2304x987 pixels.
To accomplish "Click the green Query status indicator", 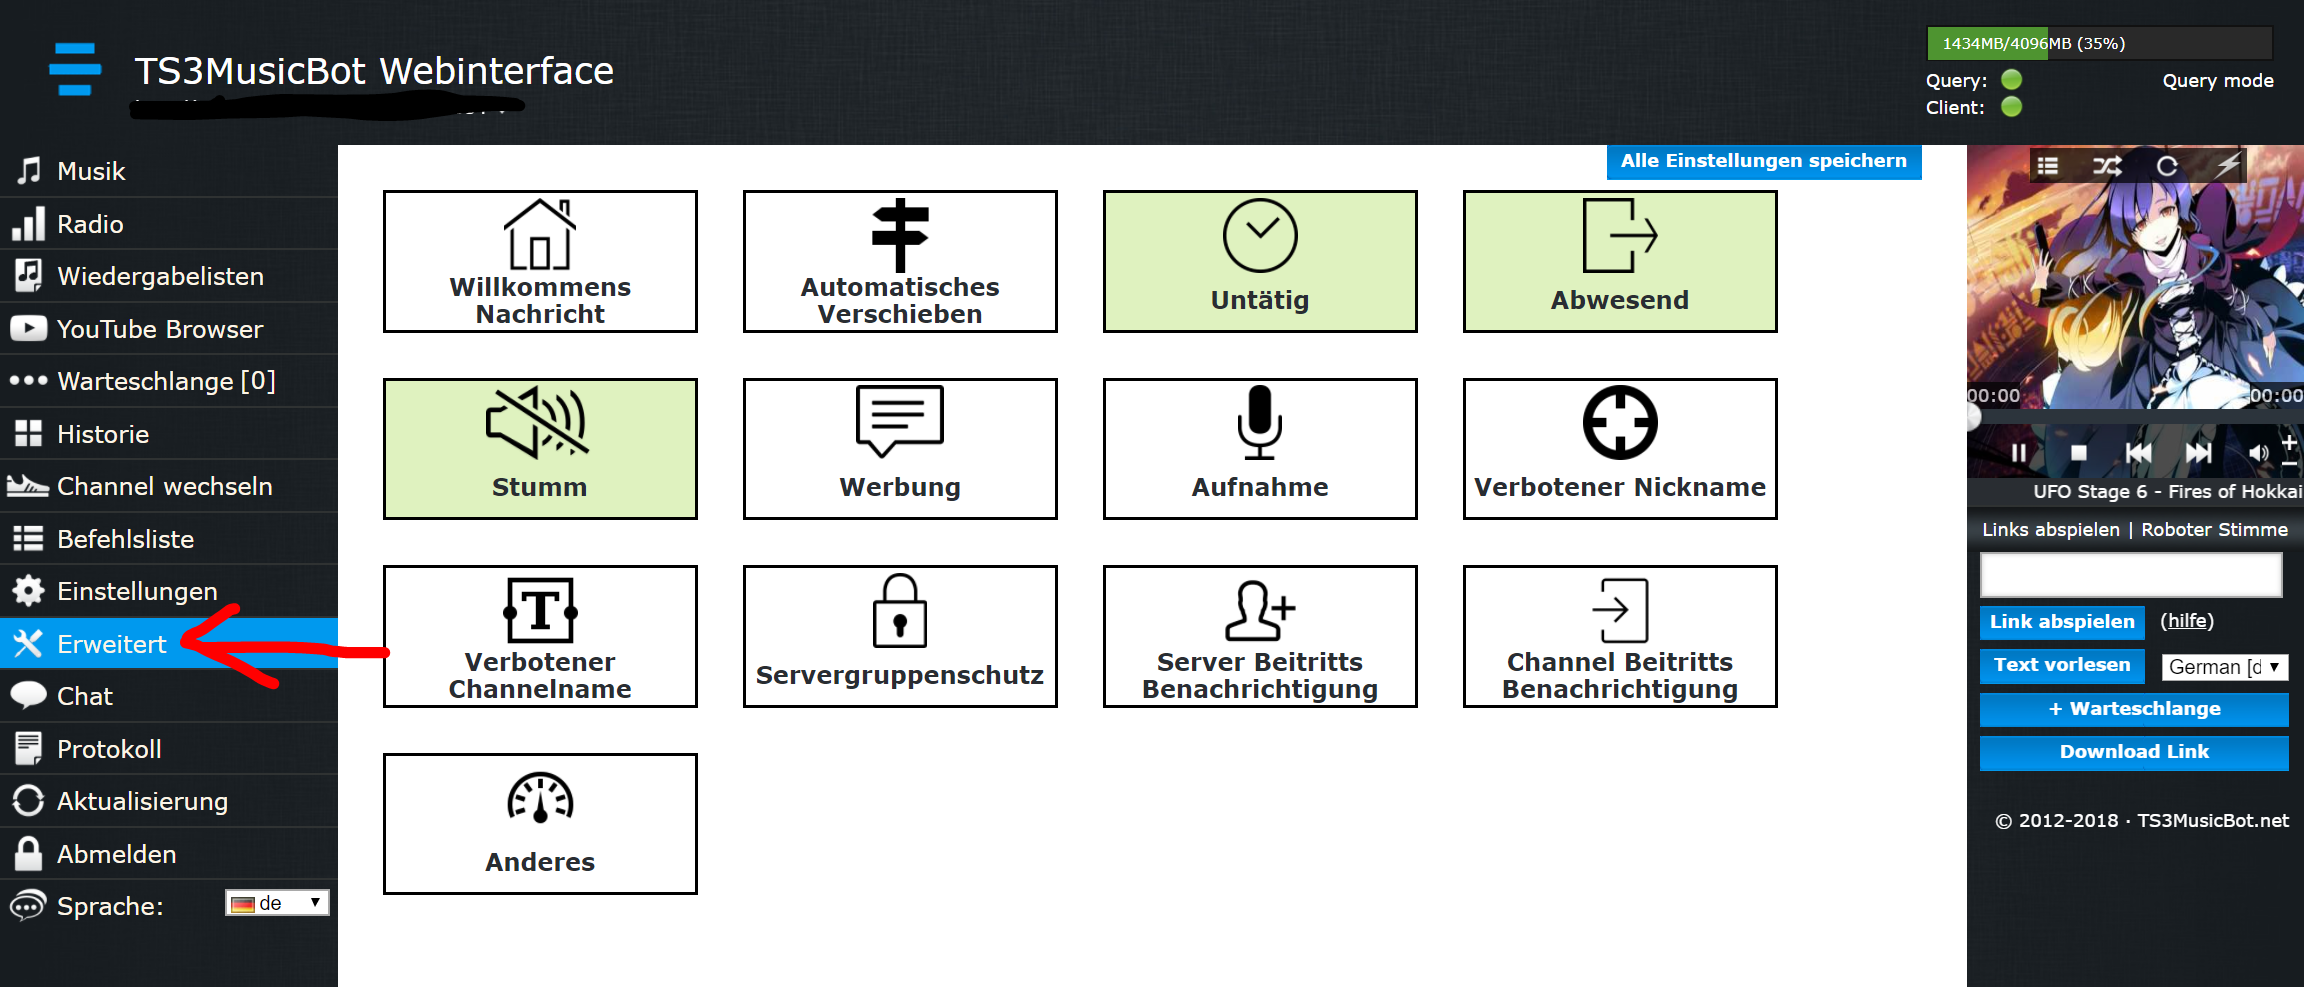I will (2012, 80).
